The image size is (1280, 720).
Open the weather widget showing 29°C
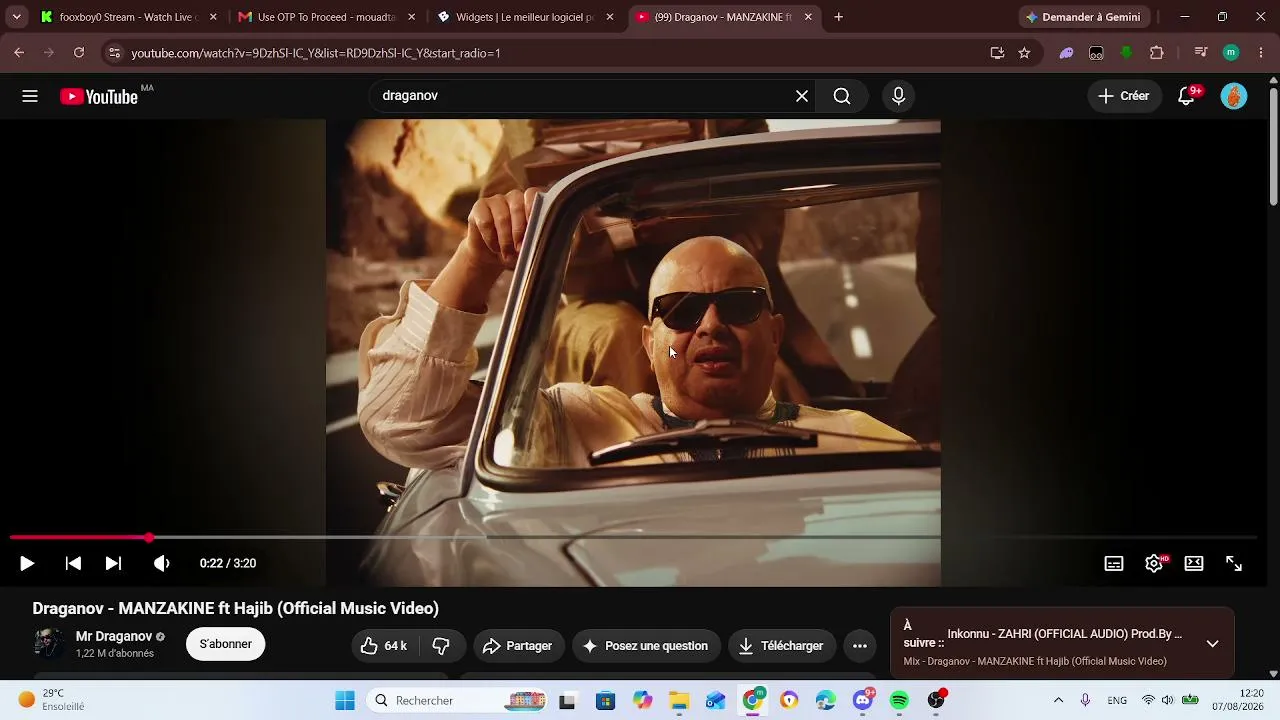51,700
